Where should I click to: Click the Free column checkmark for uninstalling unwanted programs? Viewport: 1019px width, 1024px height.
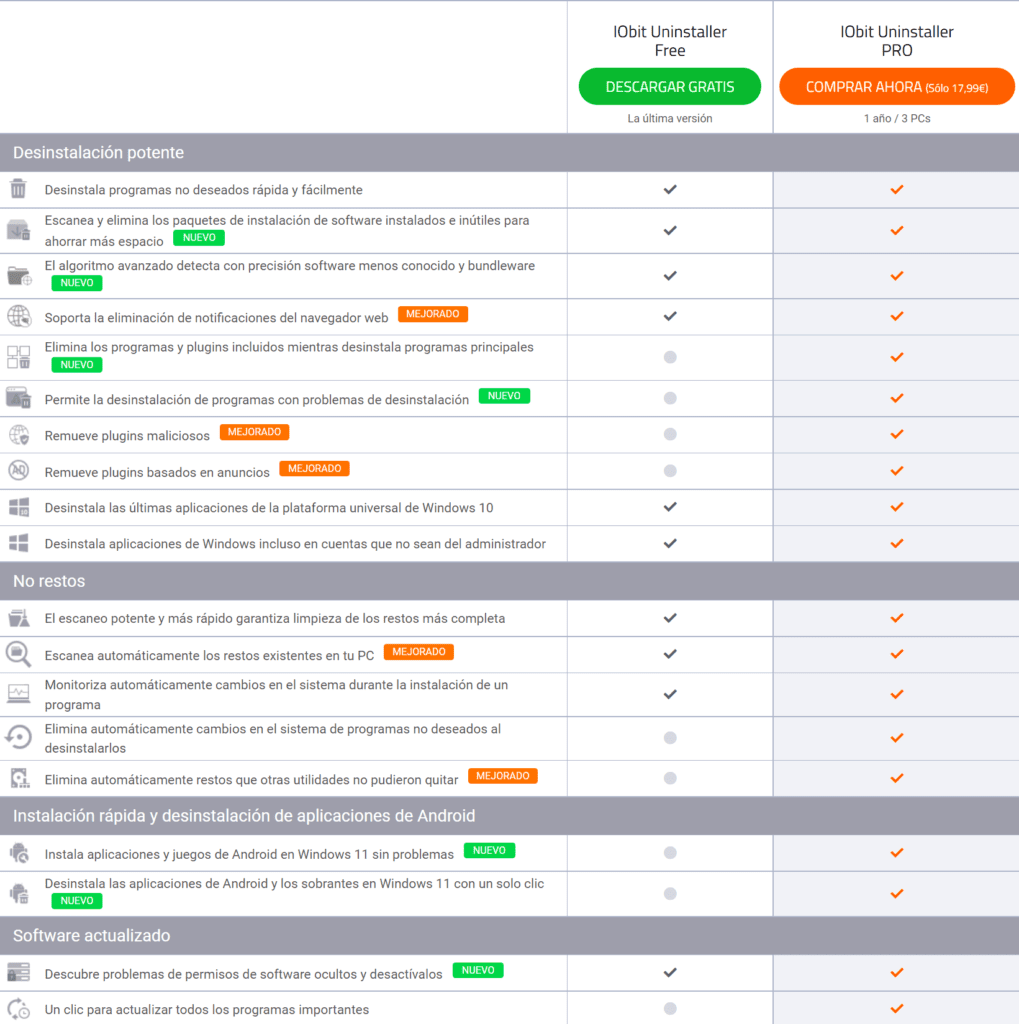point(670,189)
